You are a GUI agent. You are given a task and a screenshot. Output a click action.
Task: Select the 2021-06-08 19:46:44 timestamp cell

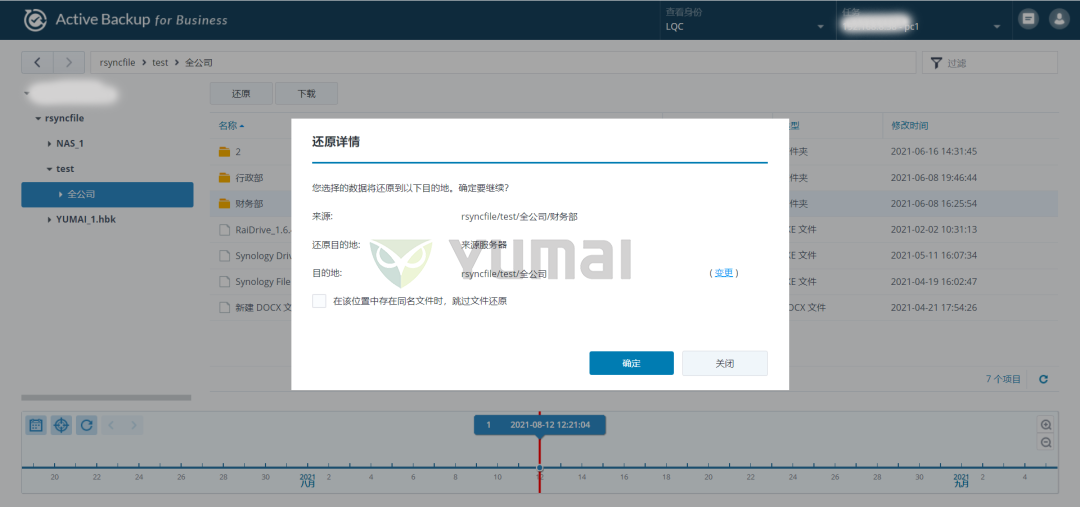tap(934, 178)
